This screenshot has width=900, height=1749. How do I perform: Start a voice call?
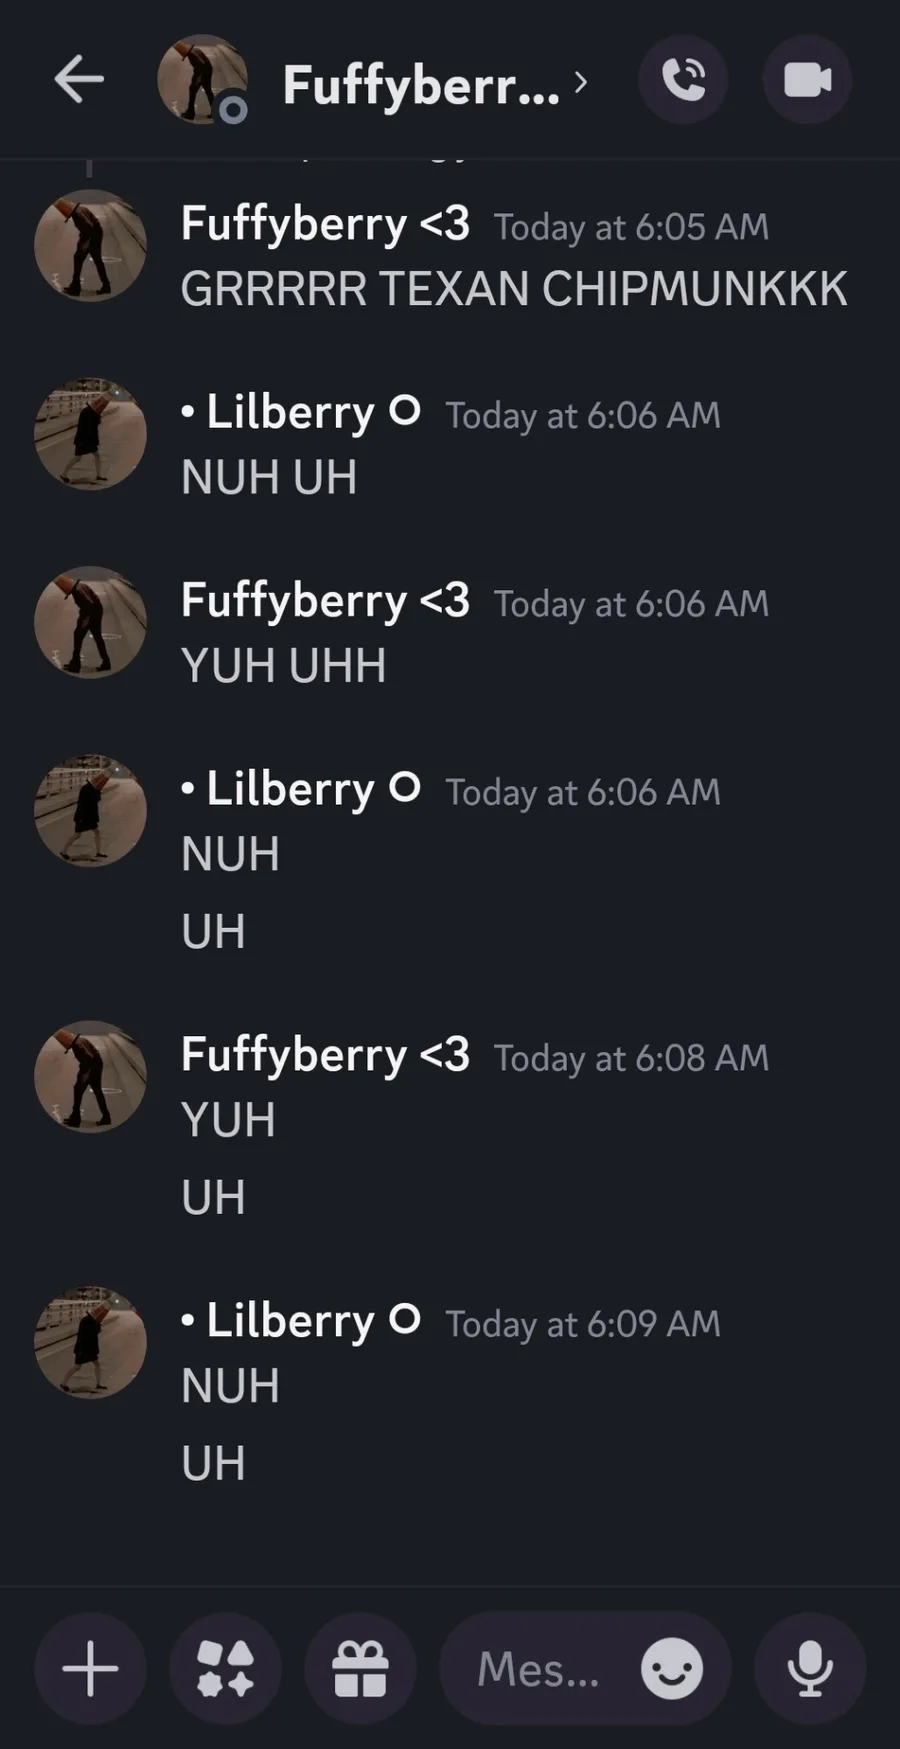click(684, 80)
